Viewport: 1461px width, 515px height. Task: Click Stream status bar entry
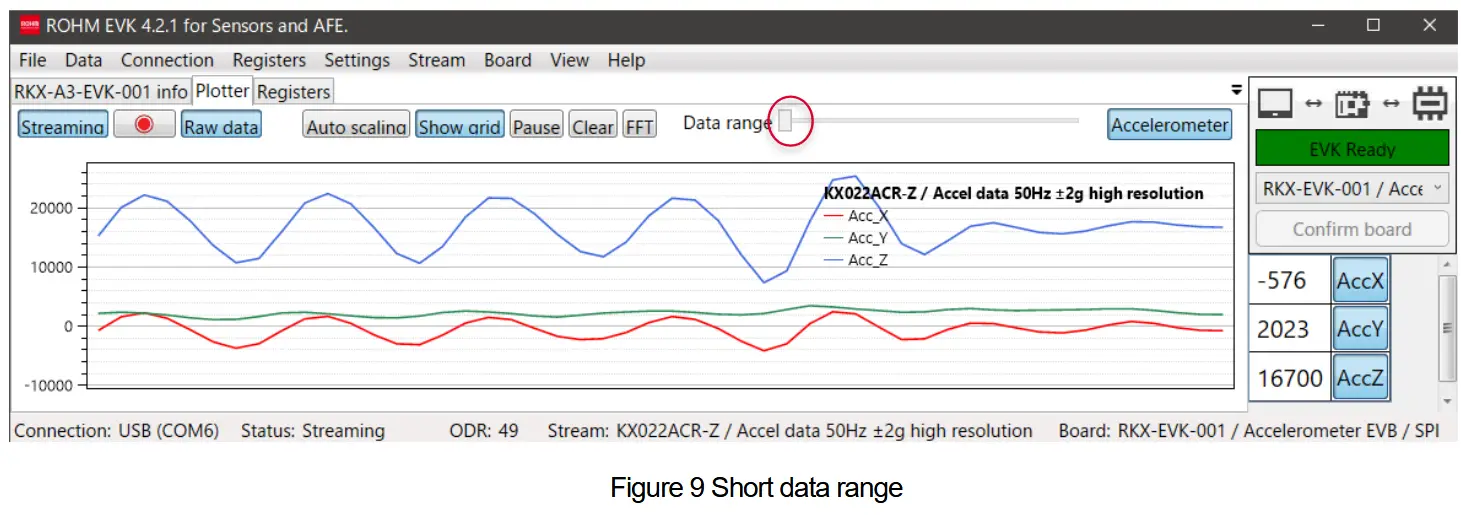(x=790, y=431)
